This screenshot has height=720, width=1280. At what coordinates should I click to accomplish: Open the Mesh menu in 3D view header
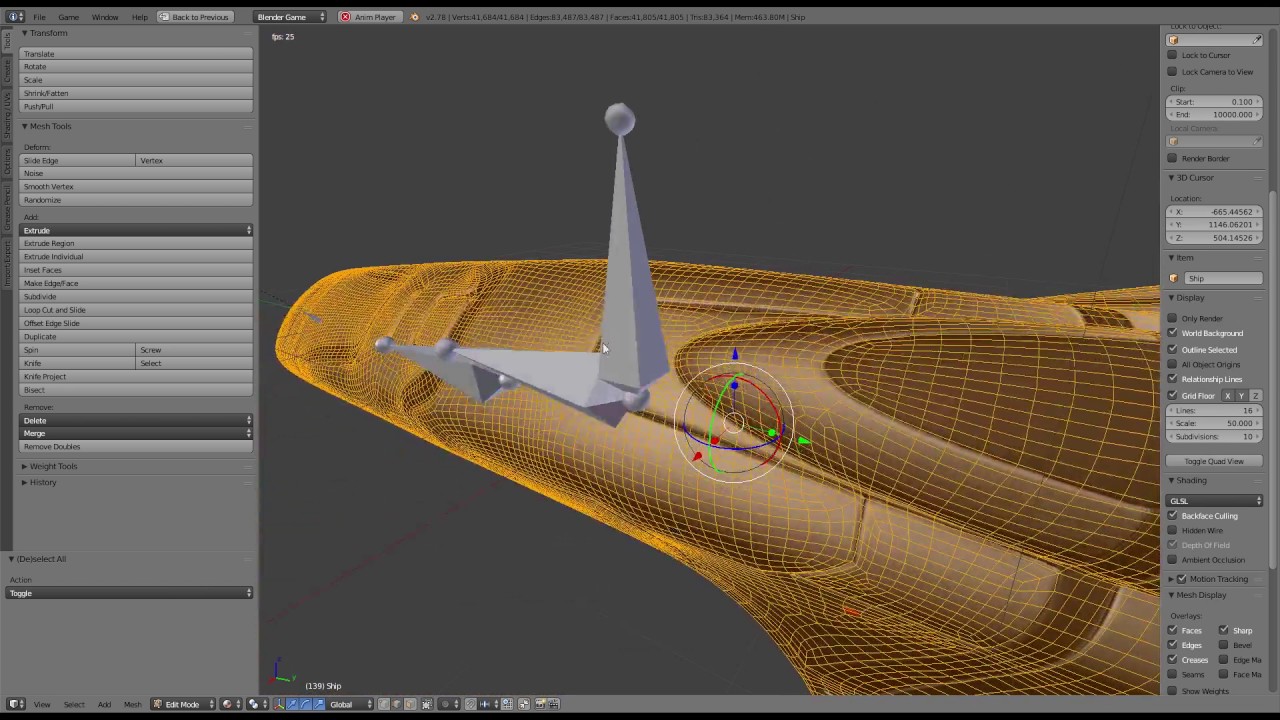(132, 704)
